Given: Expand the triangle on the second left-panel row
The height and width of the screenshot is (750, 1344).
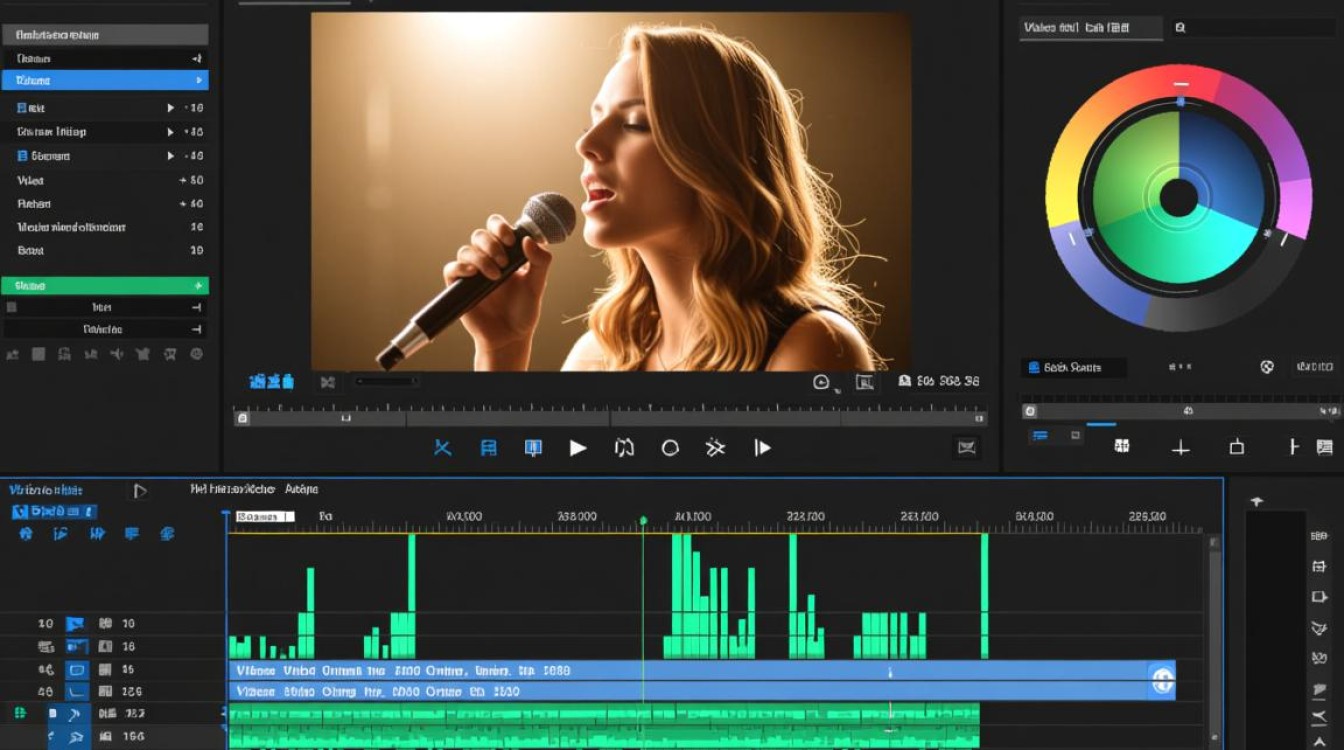Looking at the screenshot, I should point(170,132).
